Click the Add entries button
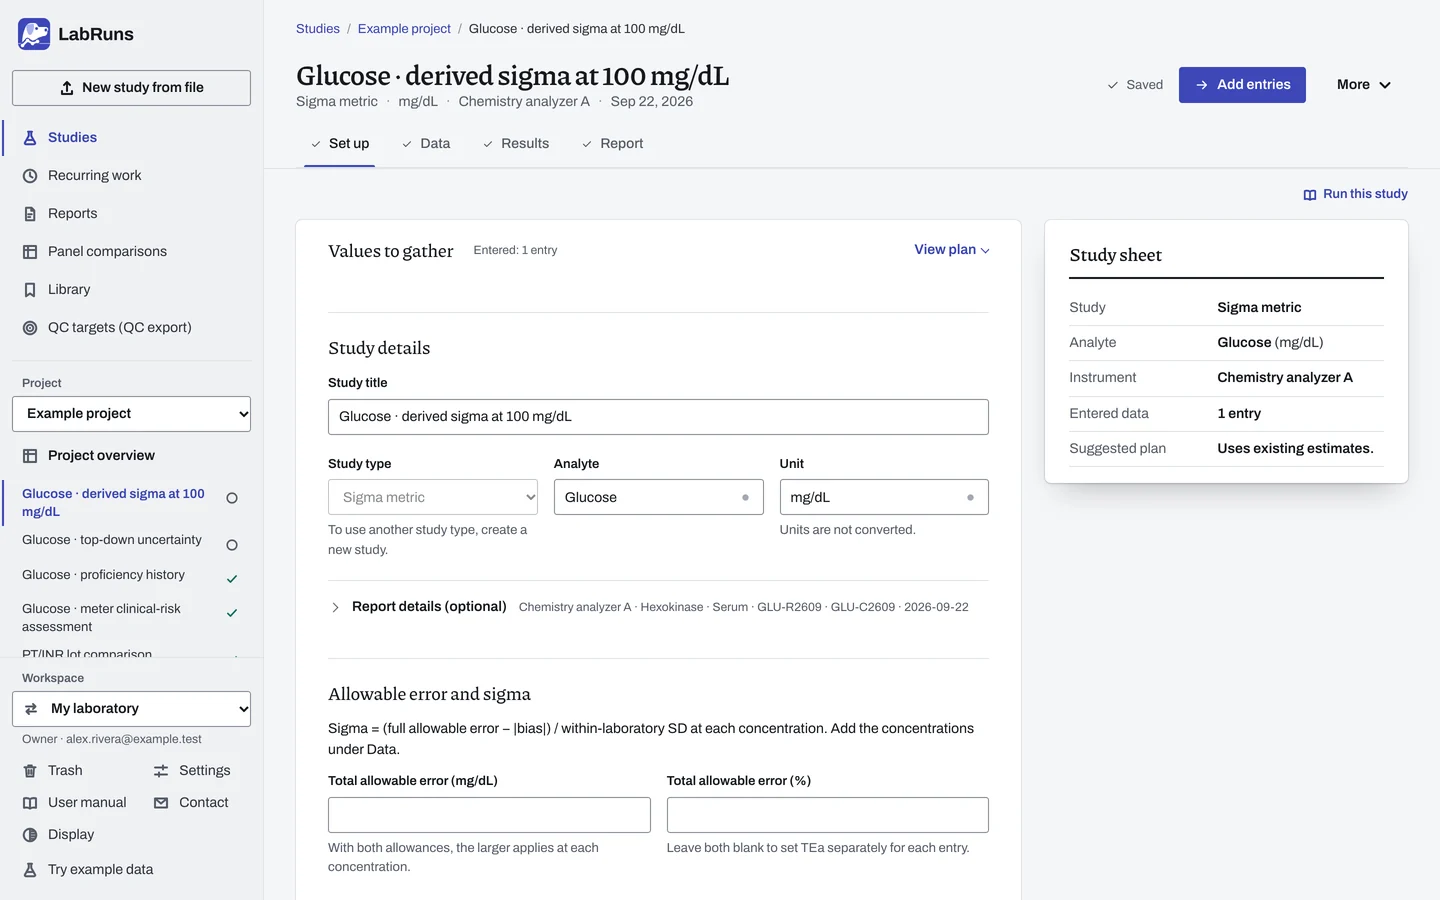 click(x=1242, y=85)
